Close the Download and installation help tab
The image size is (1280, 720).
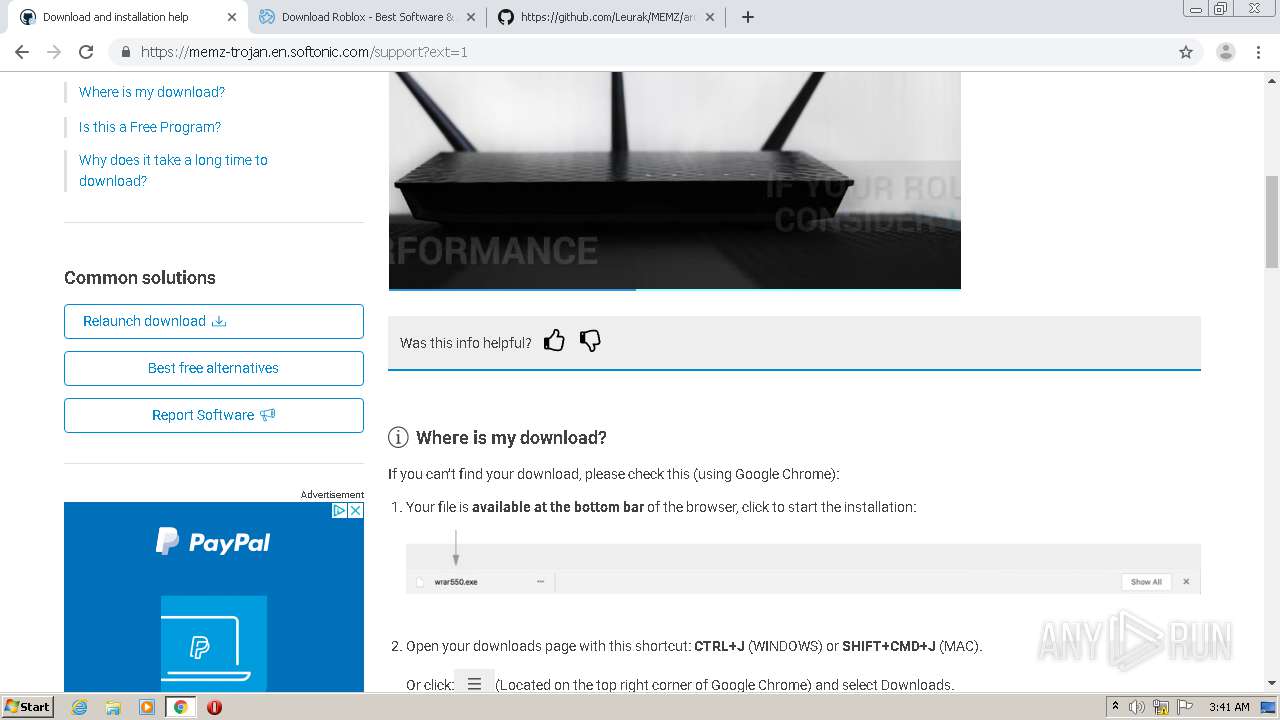coord(232,17)
